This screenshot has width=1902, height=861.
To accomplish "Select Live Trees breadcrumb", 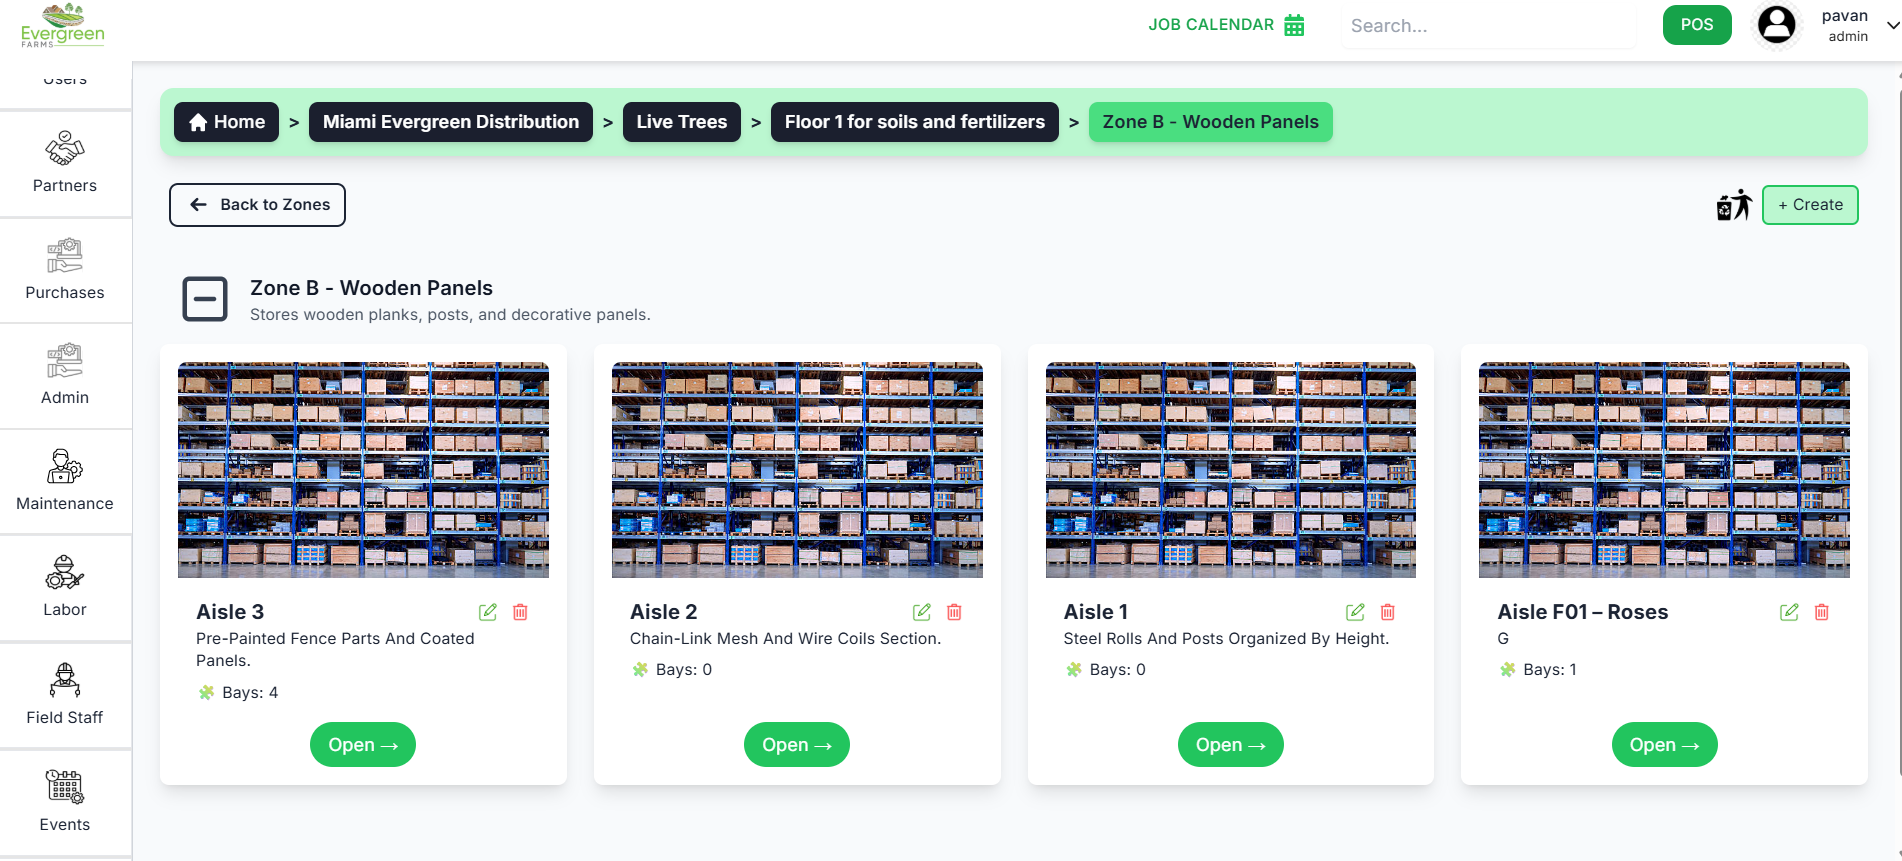I will coord(682,122).
